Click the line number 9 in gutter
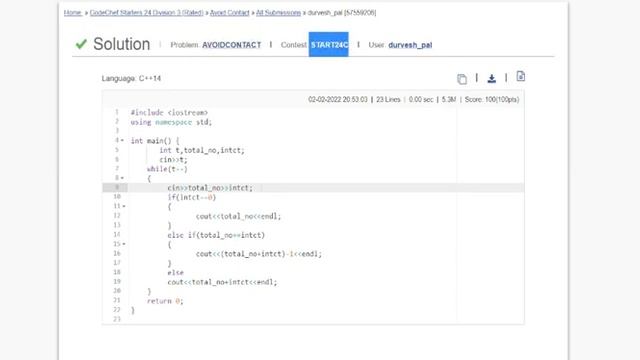Viewport: 640px width, 360px height. point(117,187)
